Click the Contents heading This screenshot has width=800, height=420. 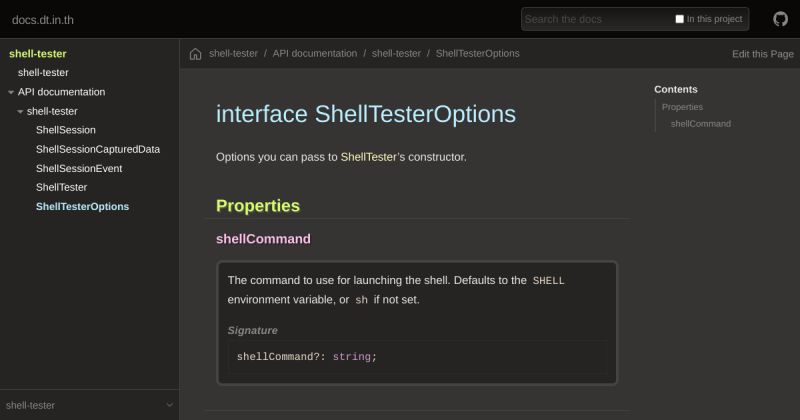[676, 89]
